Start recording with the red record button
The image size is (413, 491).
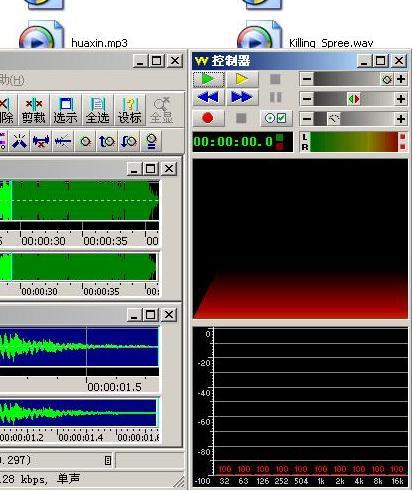tap(208, 118)
